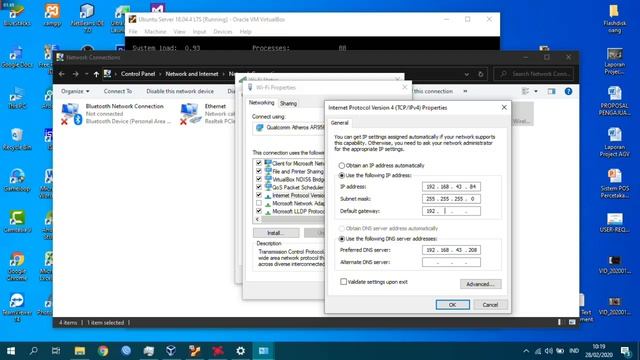Uncheck 'QoS Packet Scheduler' item
Viewport: 640px width, 360px height.
(259, 187)
